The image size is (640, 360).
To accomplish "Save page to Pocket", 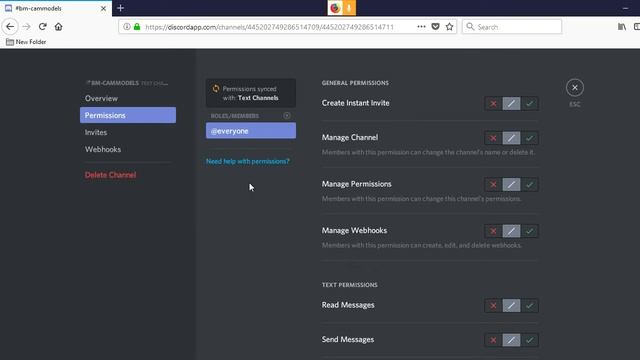I will tap(436, 27).
